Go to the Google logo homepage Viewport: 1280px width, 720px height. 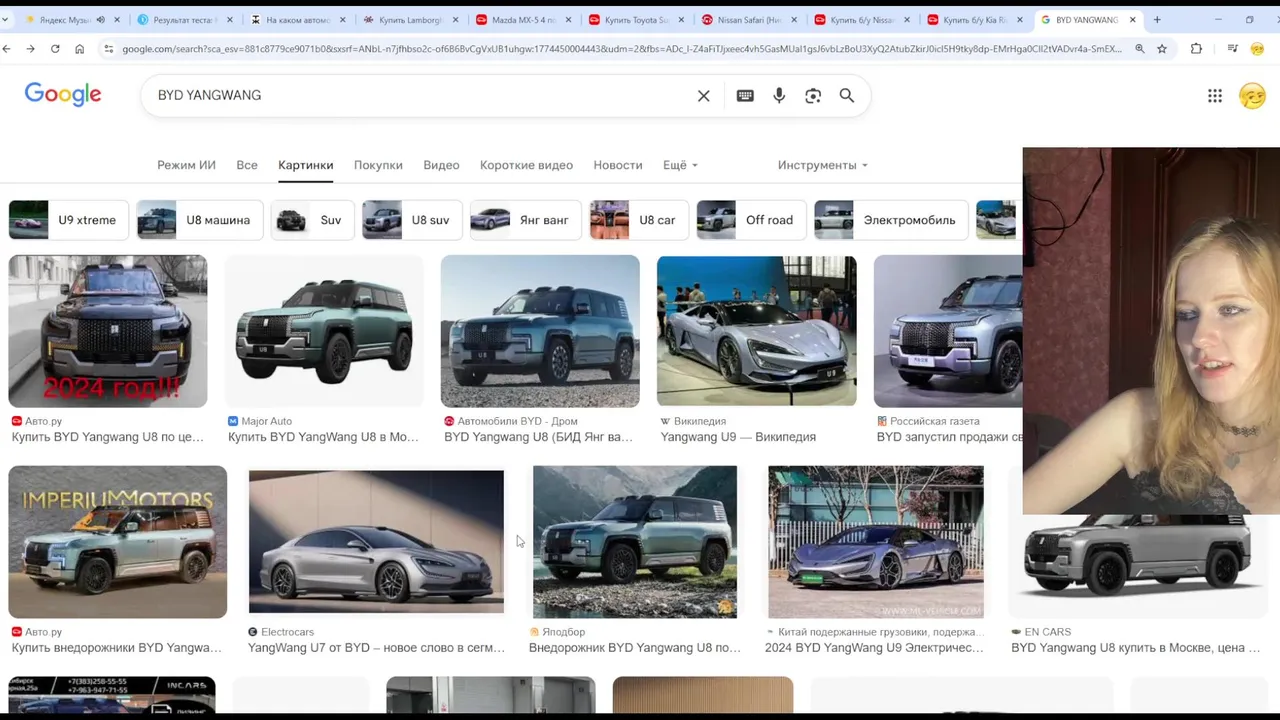[63, 94]
